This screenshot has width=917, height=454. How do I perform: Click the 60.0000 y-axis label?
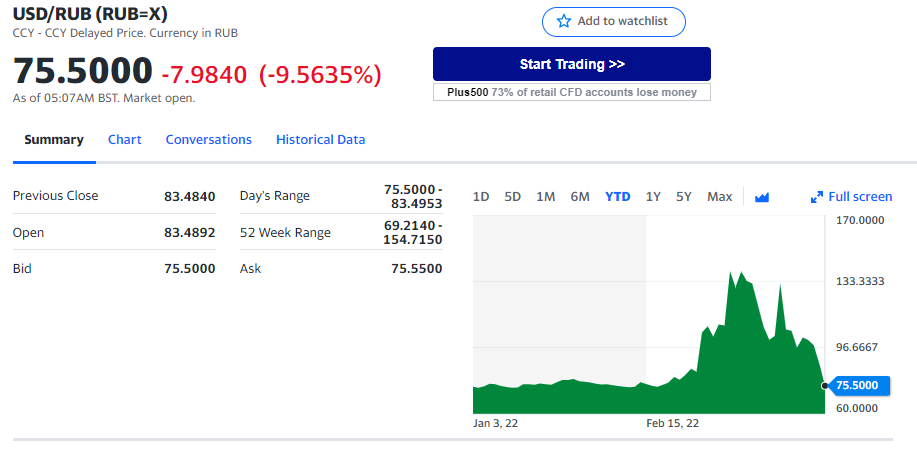coord(857,408)
